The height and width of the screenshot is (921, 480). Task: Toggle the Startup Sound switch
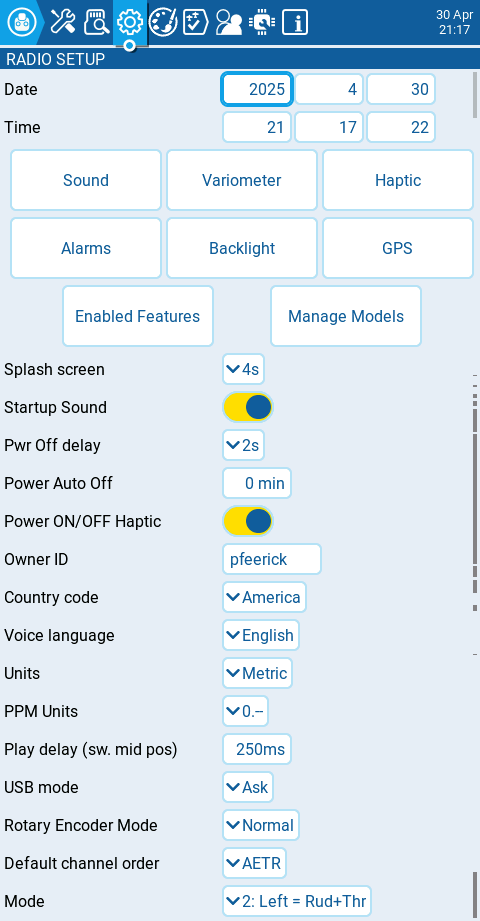[248, 407]
